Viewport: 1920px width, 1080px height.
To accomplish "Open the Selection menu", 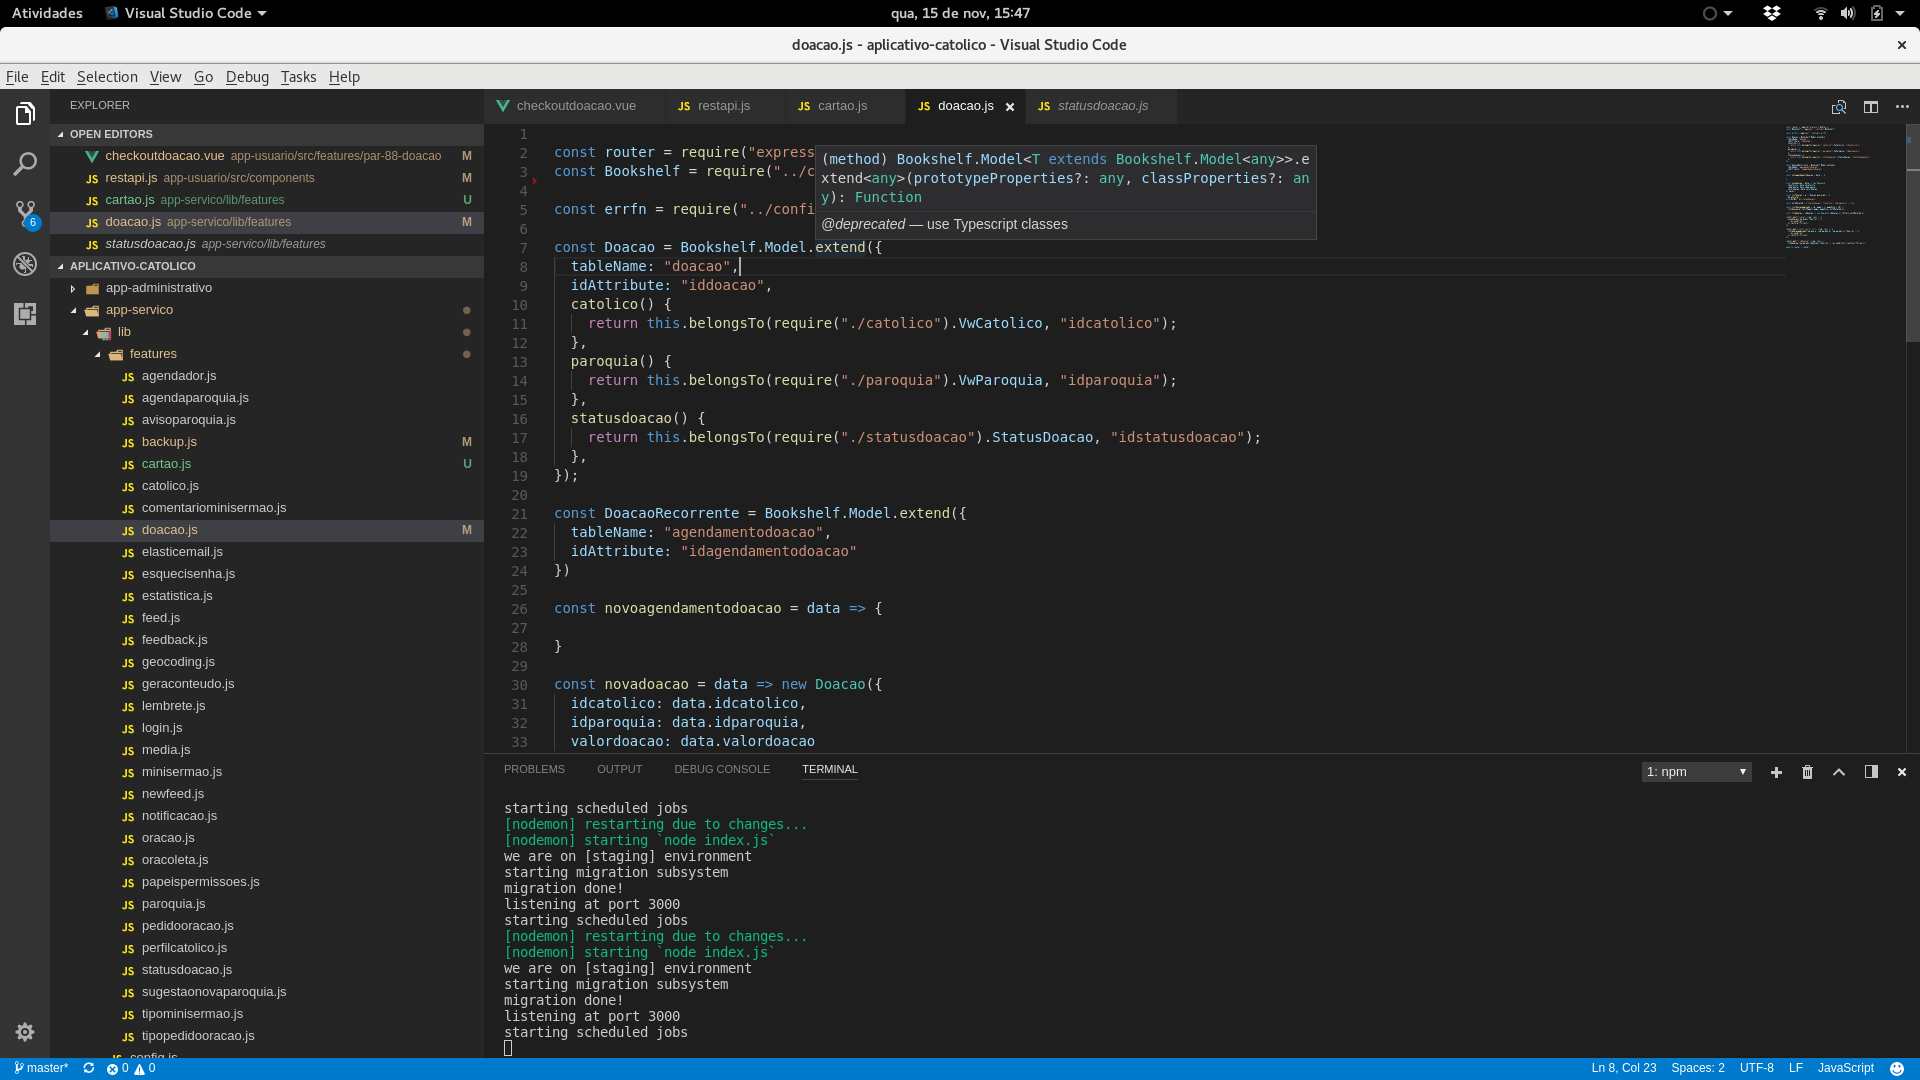I will (x=107, y=77).
